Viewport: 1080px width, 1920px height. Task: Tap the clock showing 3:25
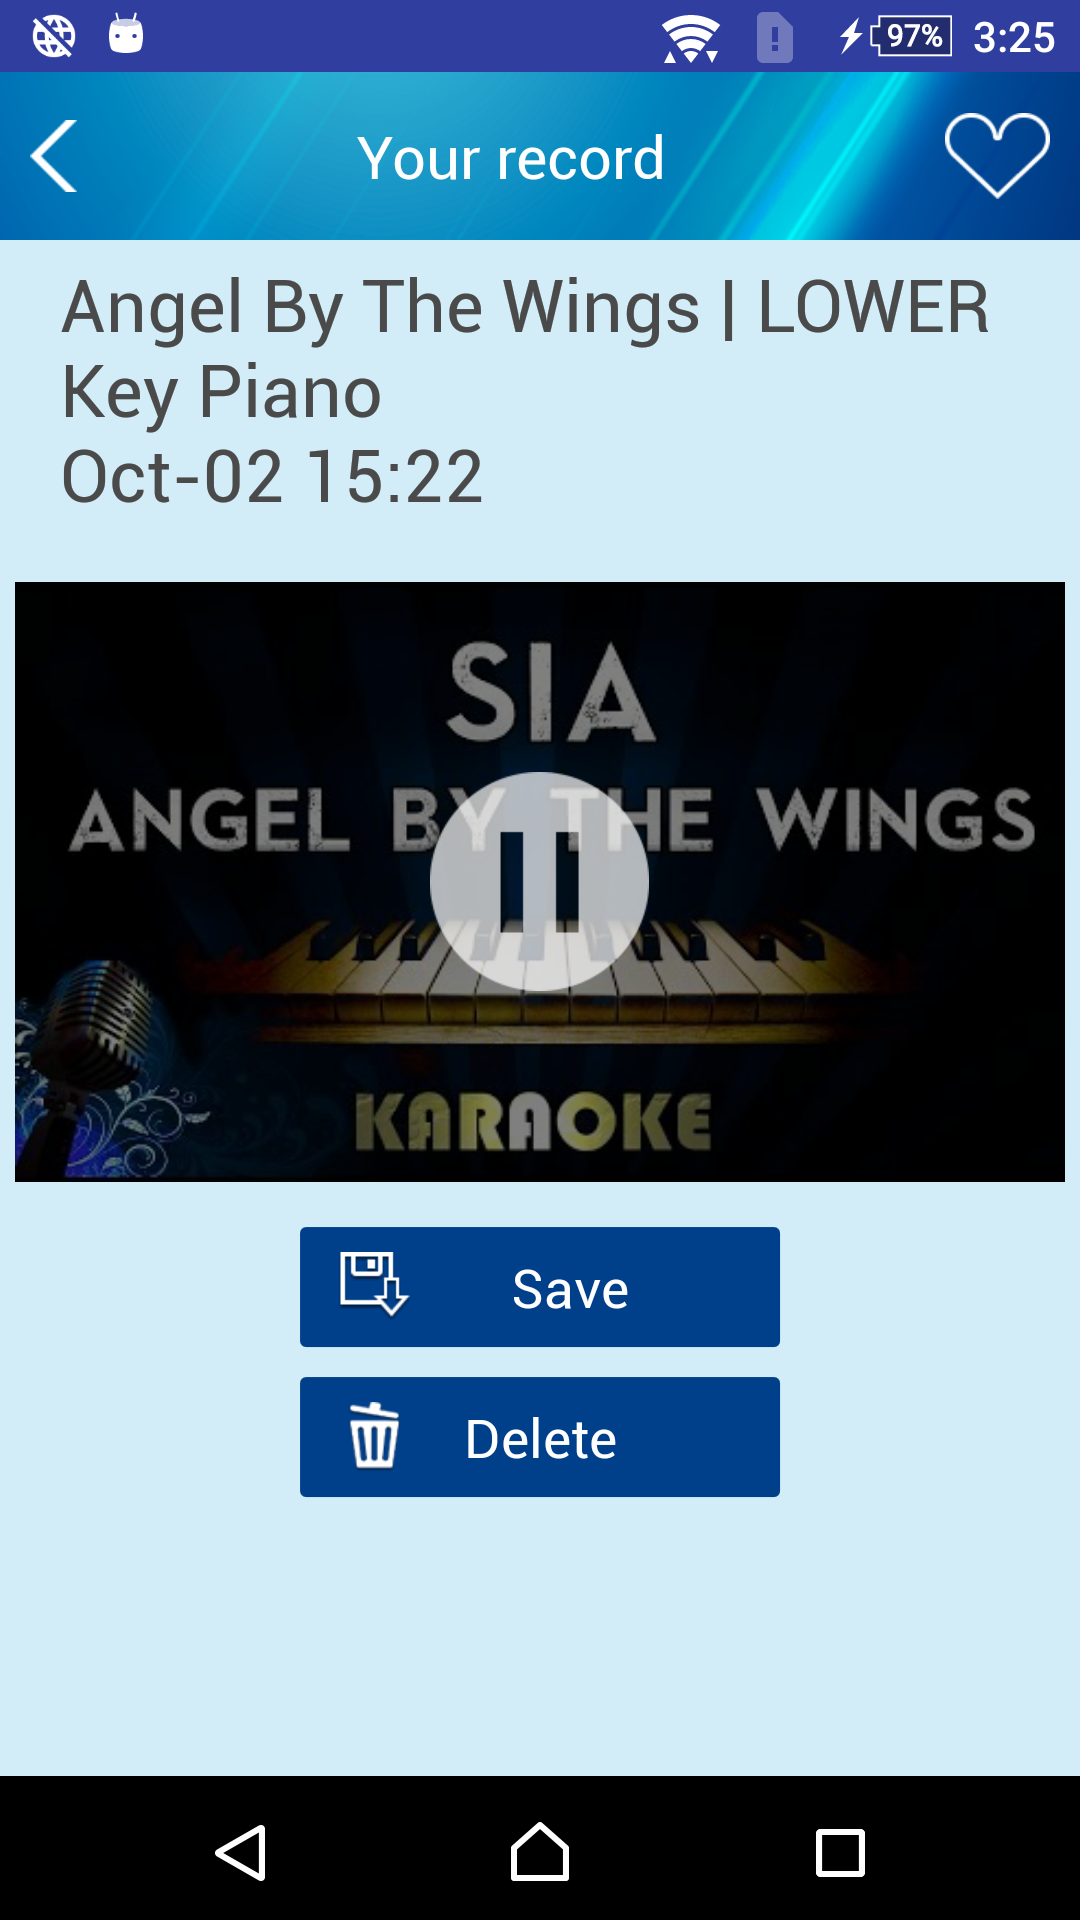[1014, 38]
